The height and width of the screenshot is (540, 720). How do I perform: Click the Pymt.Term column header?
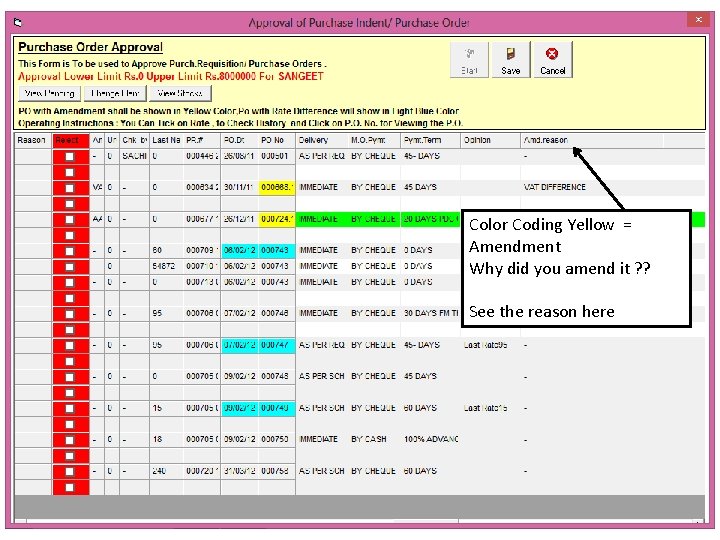[430, 140]
